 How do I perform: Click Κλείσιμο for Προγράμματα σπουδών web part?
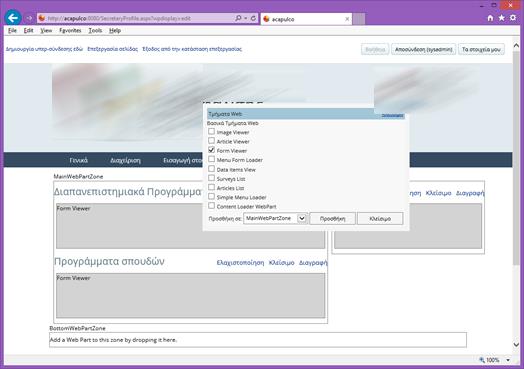point(282,263)
